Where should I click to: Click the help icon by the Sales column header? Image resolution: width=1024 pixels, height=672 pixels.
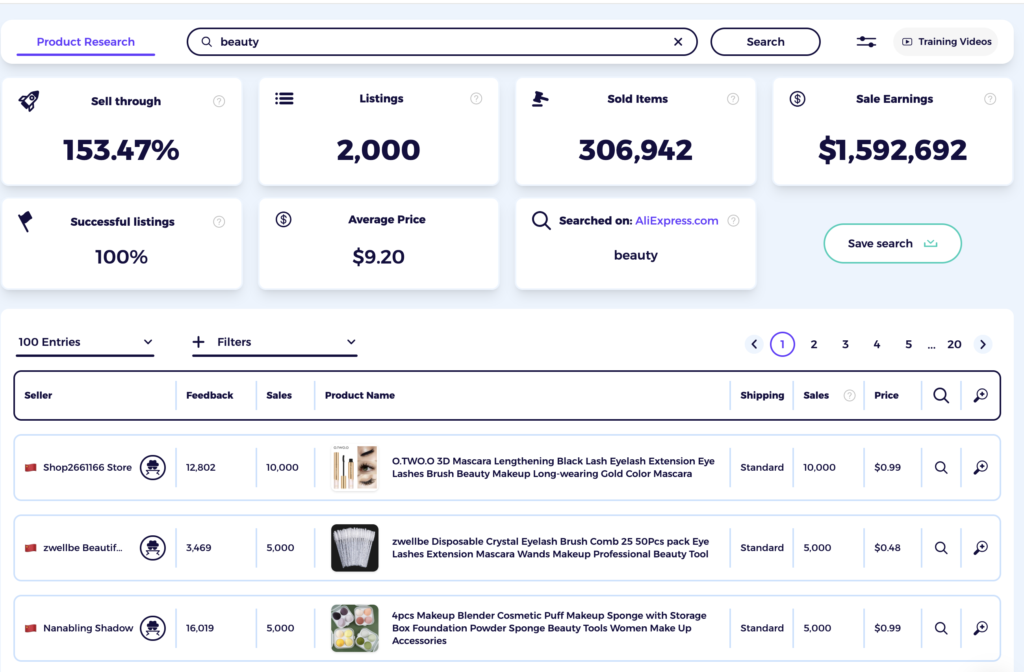click(x=847, y=395)
